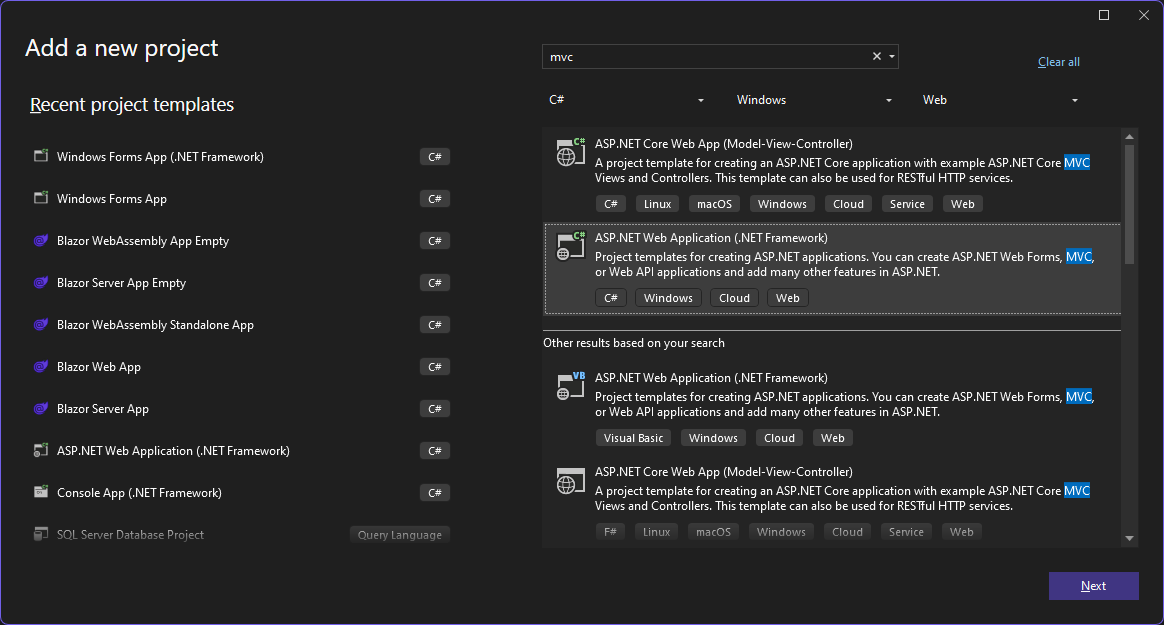Open the Web project type dropdown
1164x625 pixels.
click(x=1001, y=100)
